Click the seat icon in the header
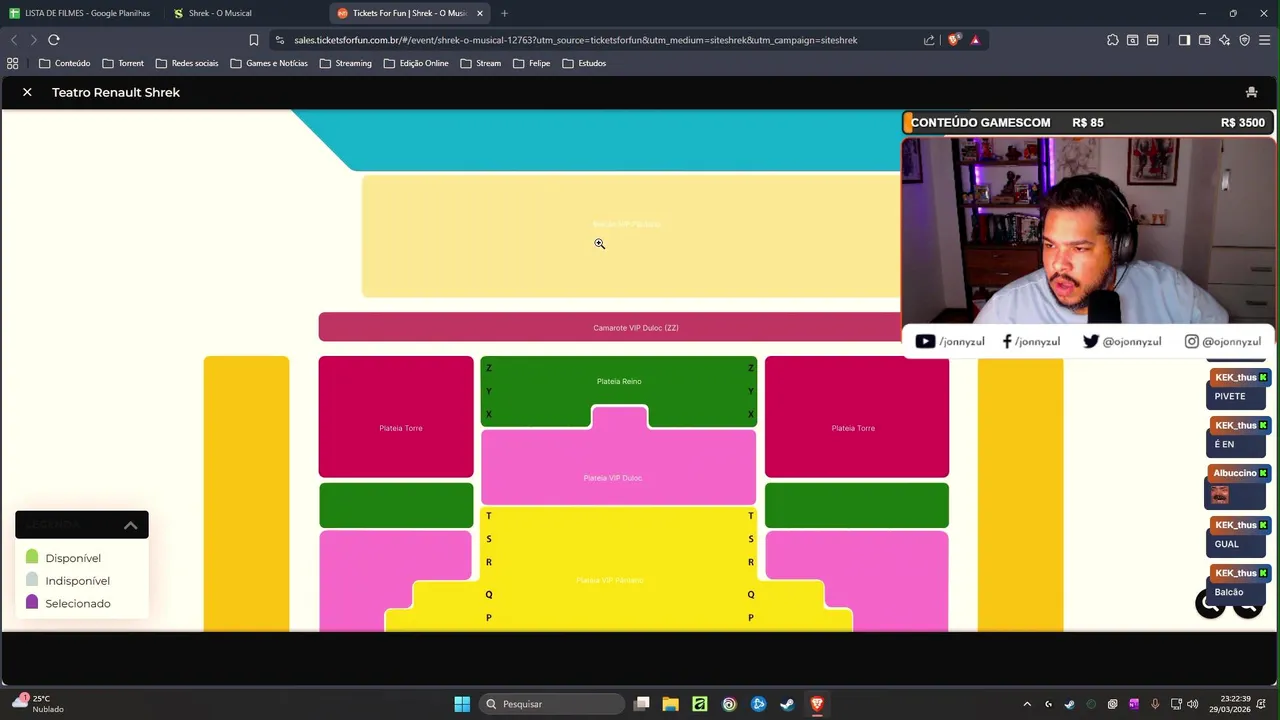 [1251, 92]
